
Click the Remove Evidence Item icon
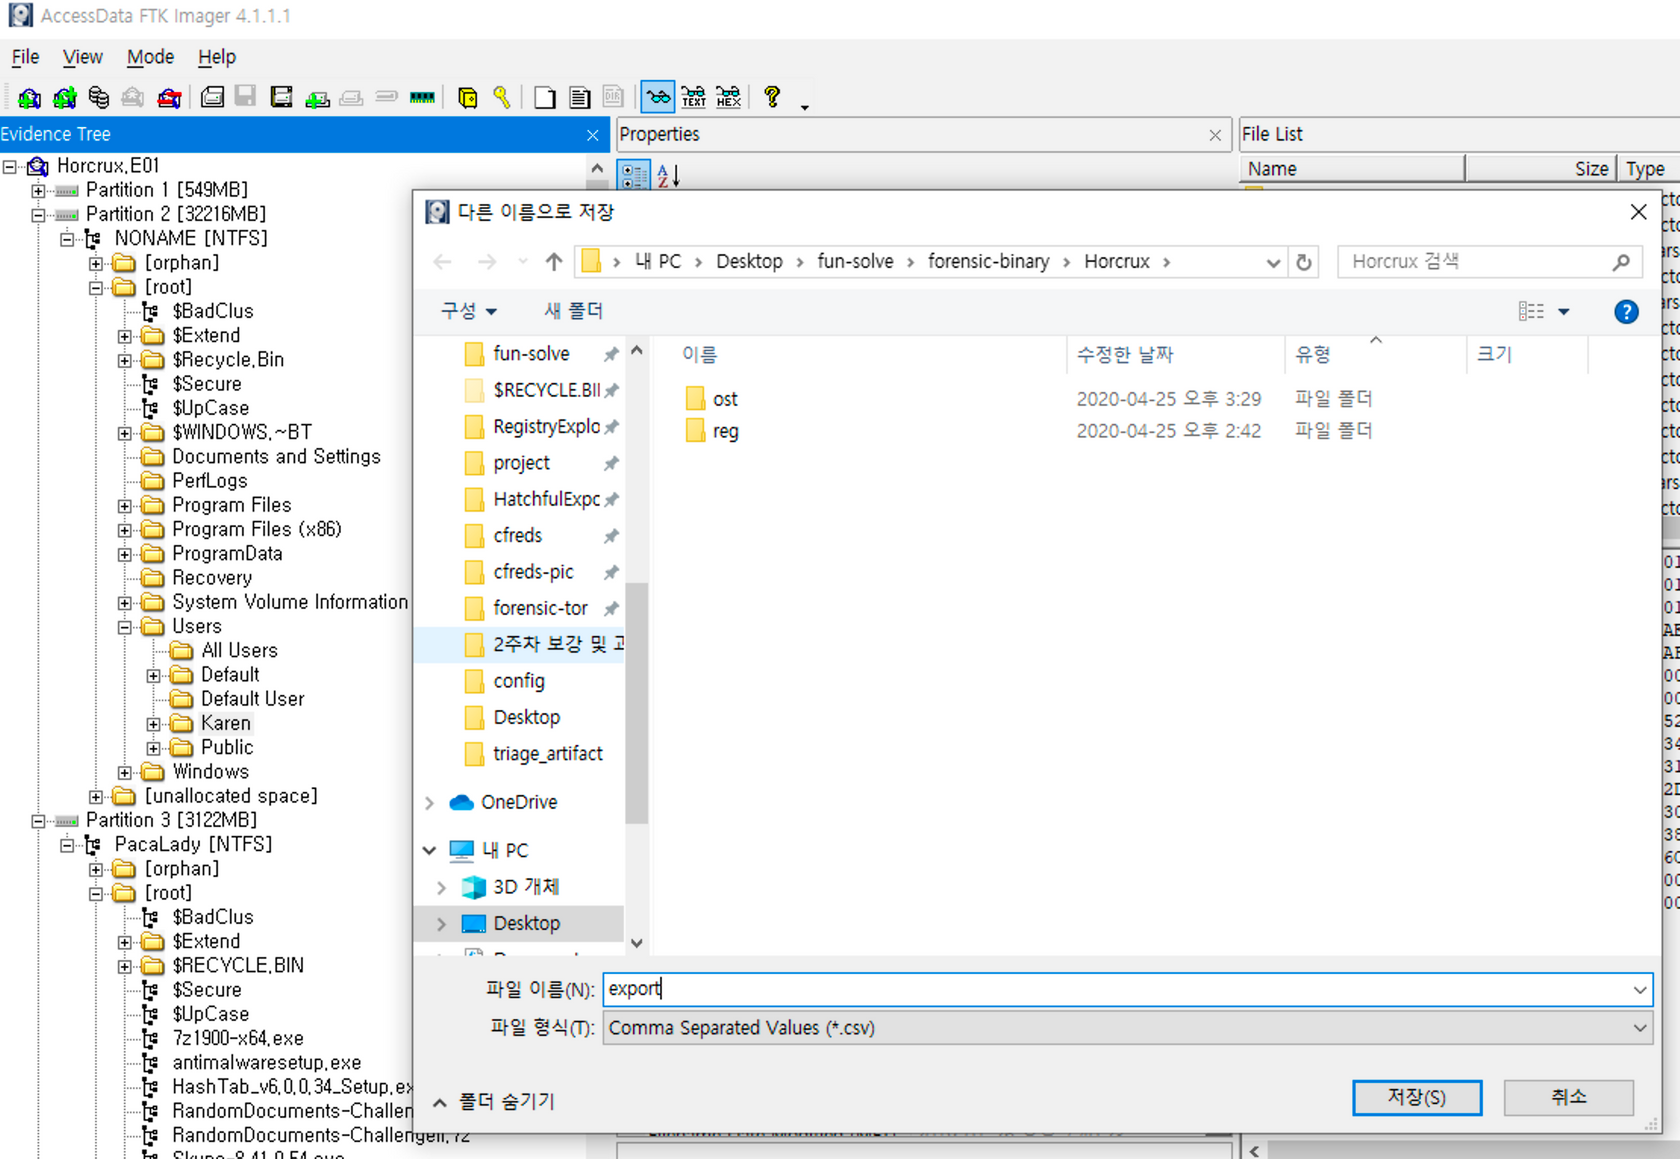(x=132, y=97)
